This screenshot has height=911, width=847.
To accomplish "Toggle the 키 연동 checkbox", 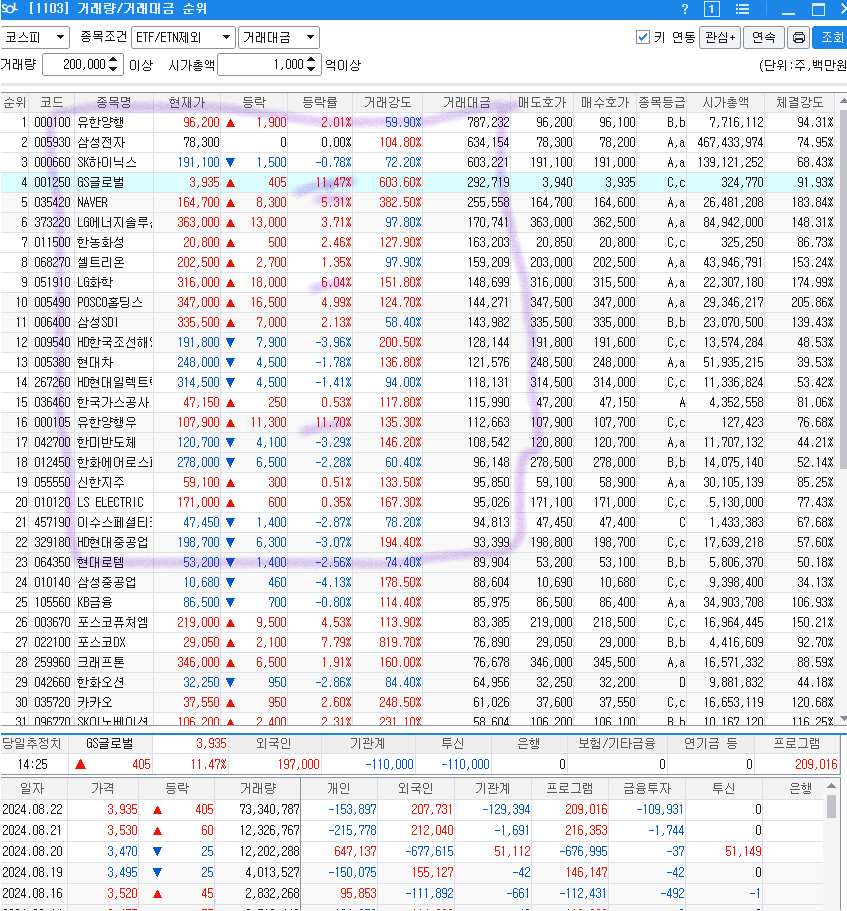I will pyautogui.click(x=643, y=37).
